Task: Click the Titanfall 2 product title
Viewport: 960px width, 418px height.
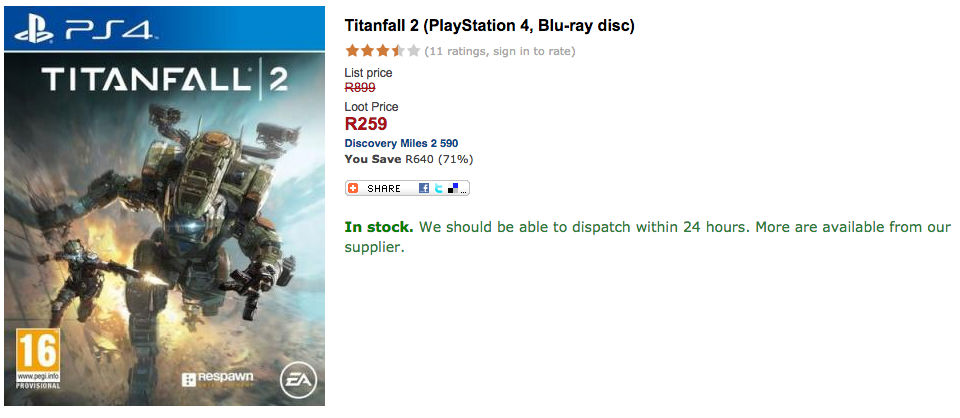Action: coord(489,25)
